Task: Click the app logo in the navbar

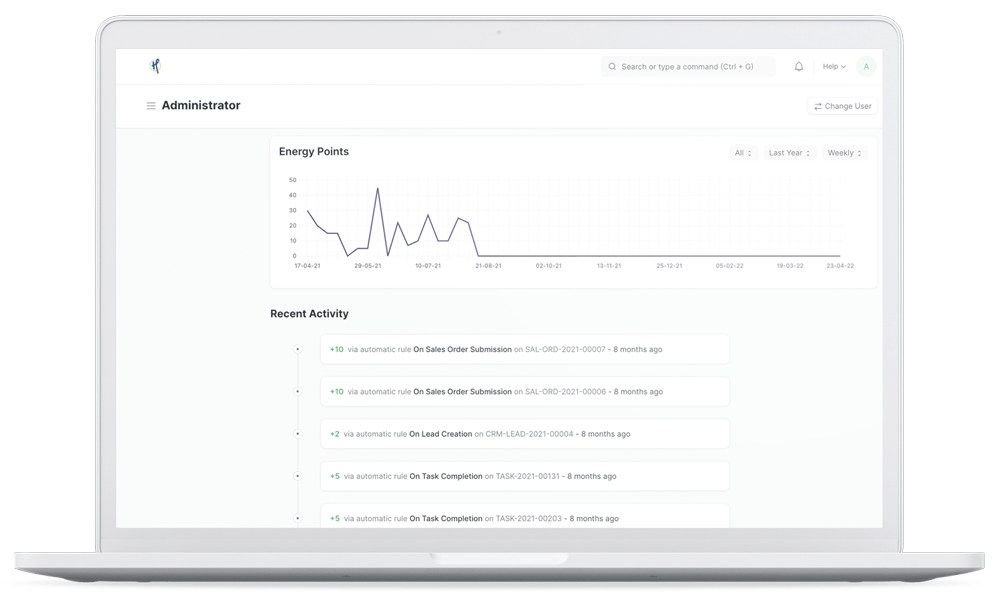Action: click(155, 66)
